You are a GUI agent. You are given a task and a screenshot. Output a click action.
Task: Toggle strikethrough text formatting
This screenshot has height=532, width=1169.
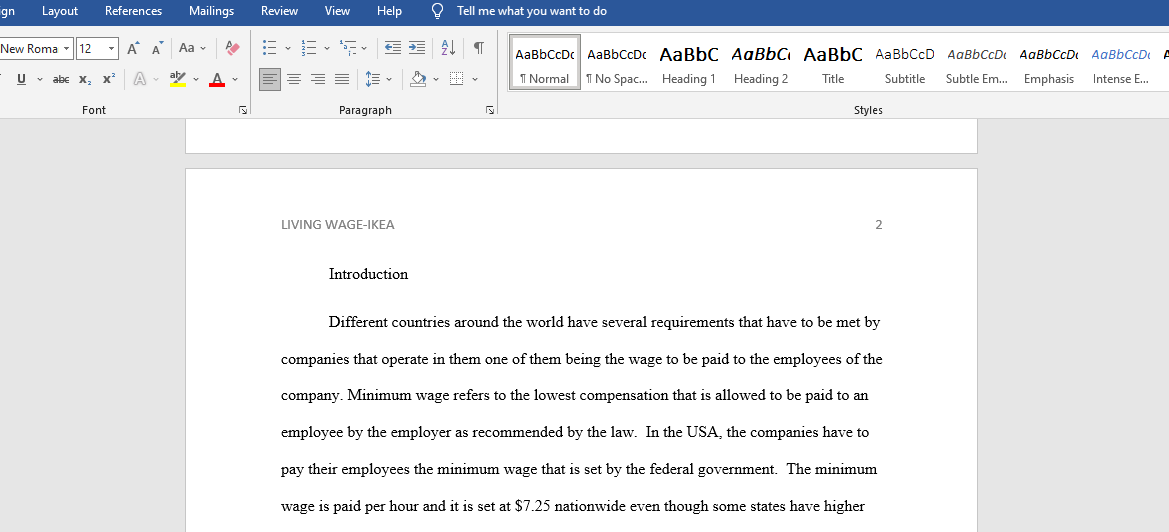tap(61, 79)
